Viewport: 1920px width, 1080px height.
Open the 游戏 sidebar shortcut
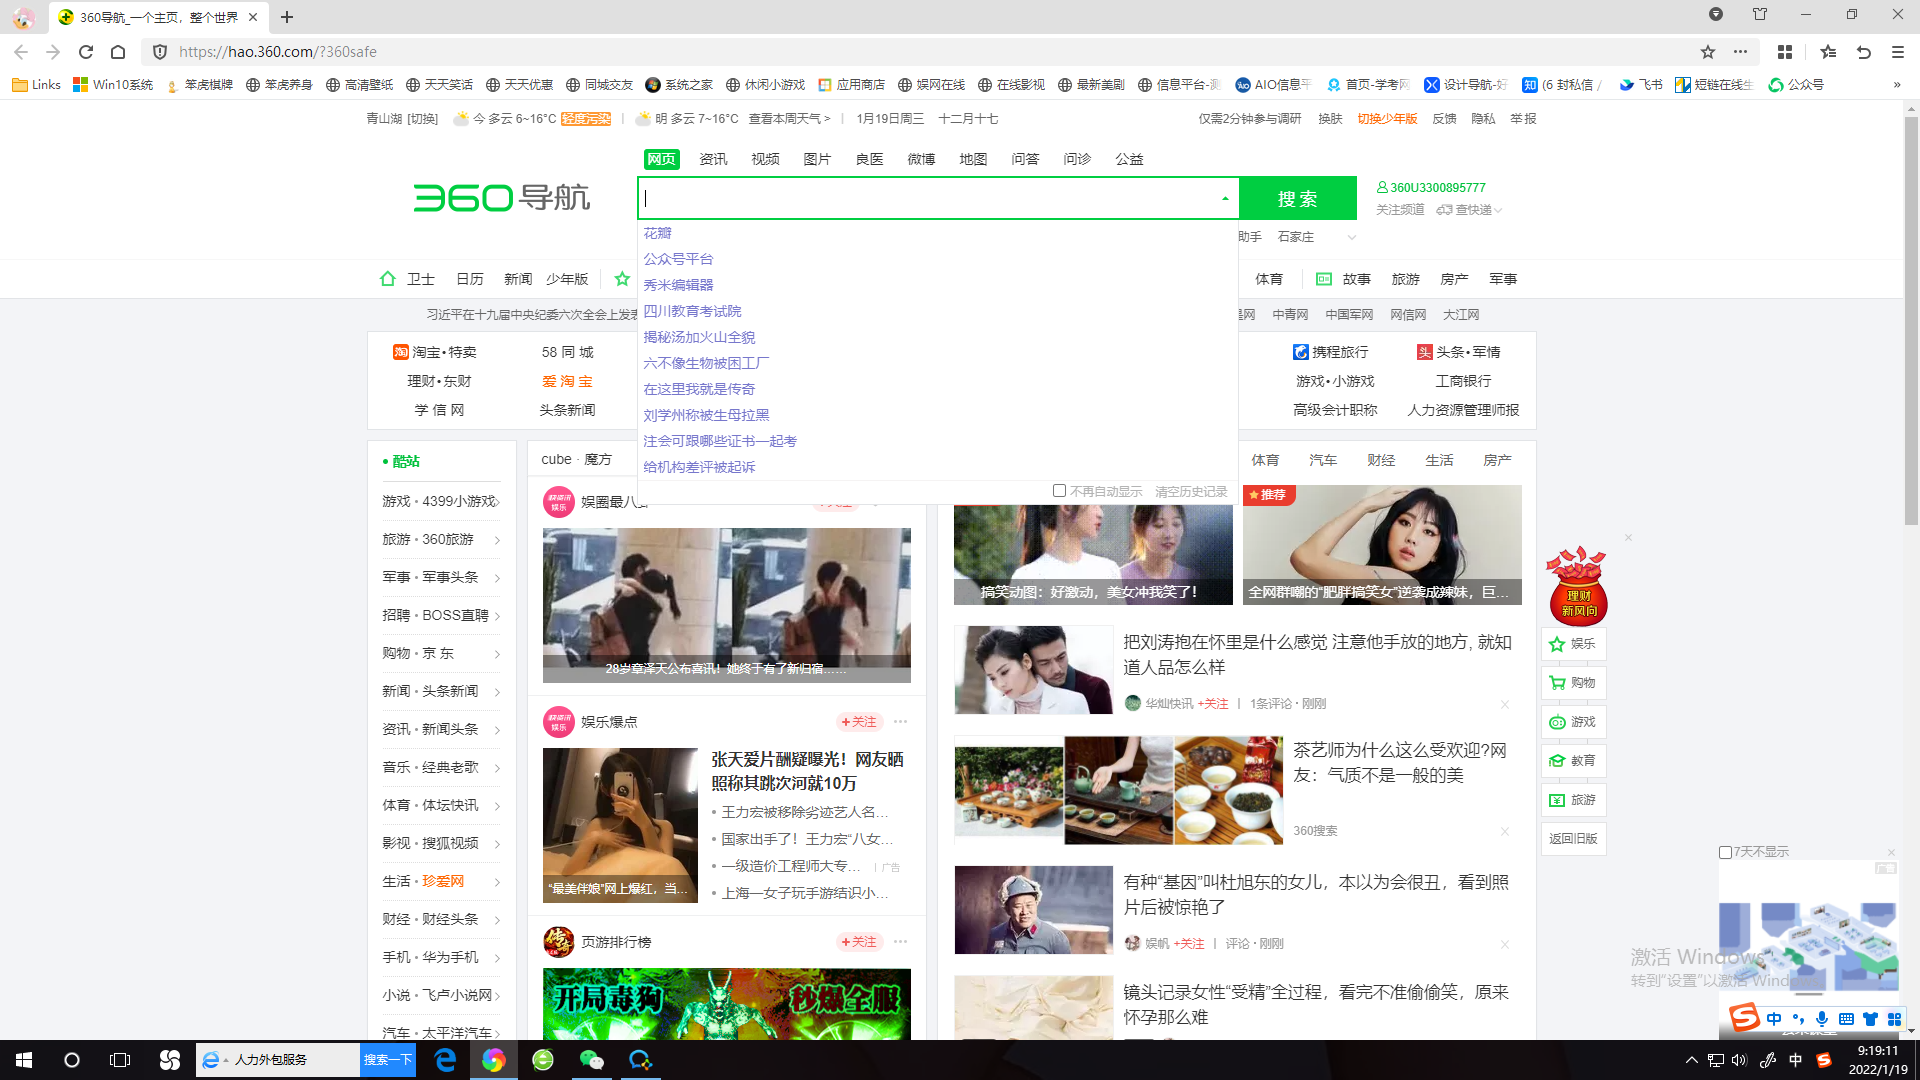(1573, 722)
